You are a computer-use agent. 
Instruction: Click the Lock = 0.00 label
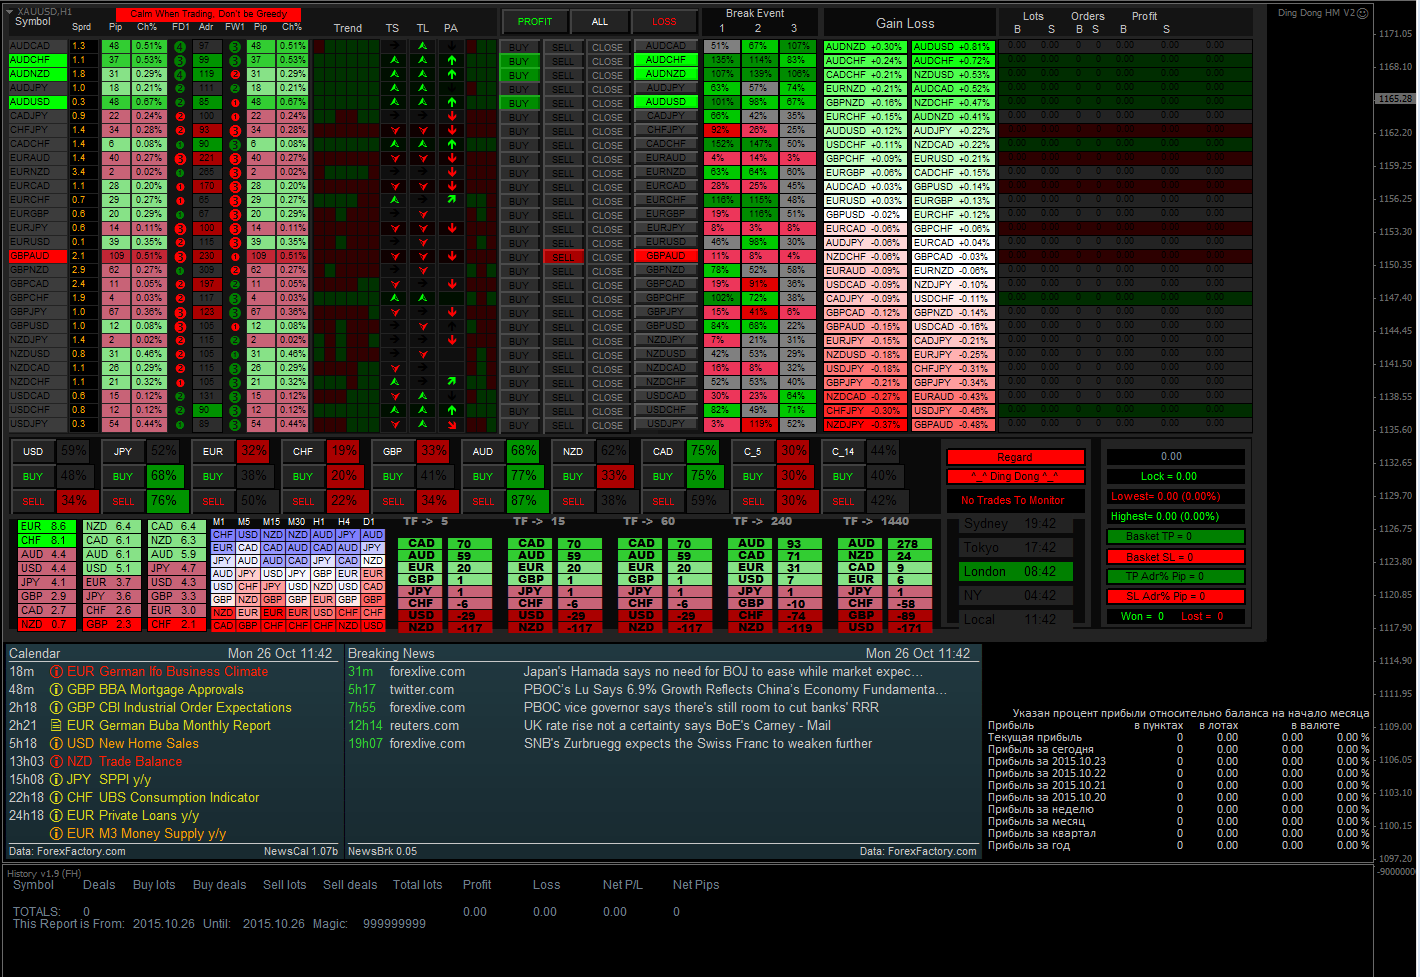coord(1176,476)
